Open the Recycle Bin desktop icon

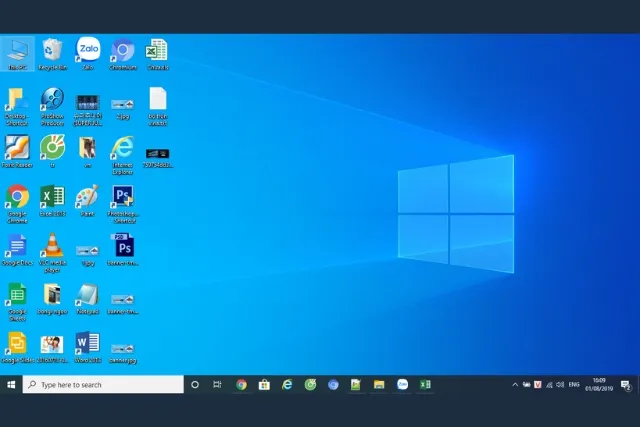point(53,50)
